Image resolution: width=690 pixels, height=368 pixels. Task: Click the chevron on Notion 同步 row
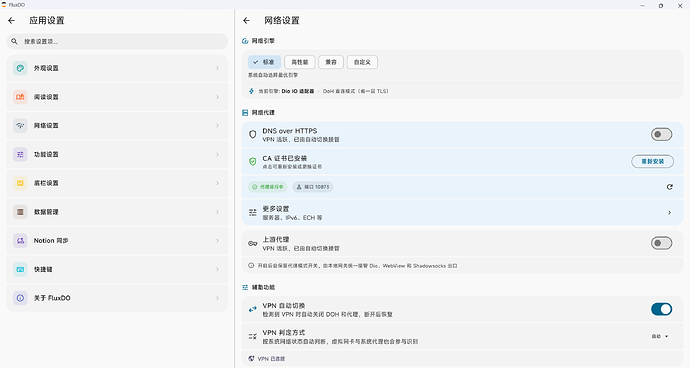click(x=217, y=241)
